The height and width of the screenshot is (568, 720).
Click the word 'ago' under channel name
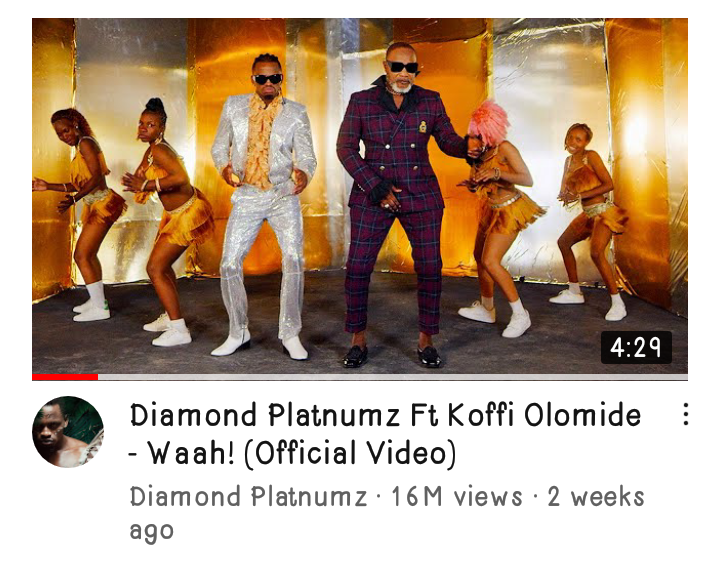pos(152,531)
